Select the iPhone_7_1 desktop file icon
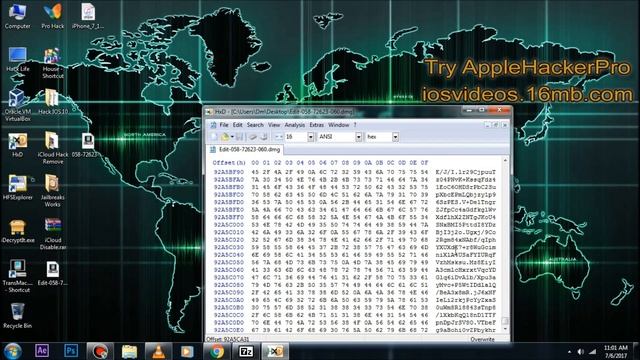 (88, 16)
